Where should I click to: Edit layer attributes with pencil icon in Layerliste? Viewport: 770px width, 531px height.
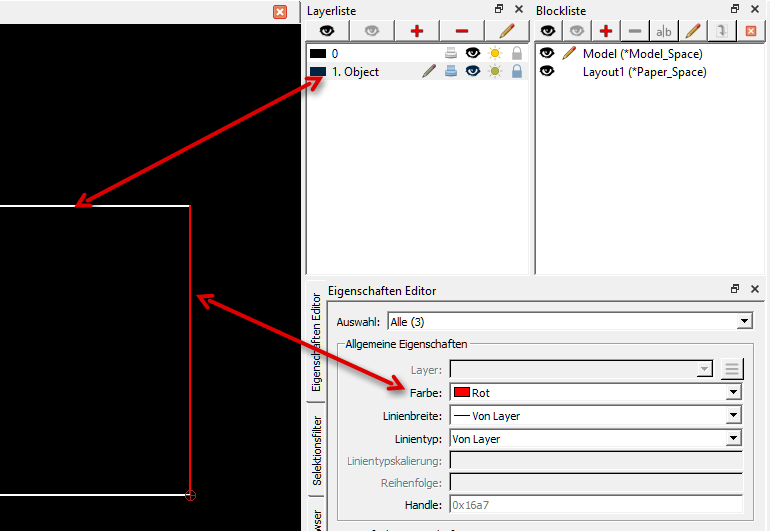pyautogui.click(x=506, y=31)
